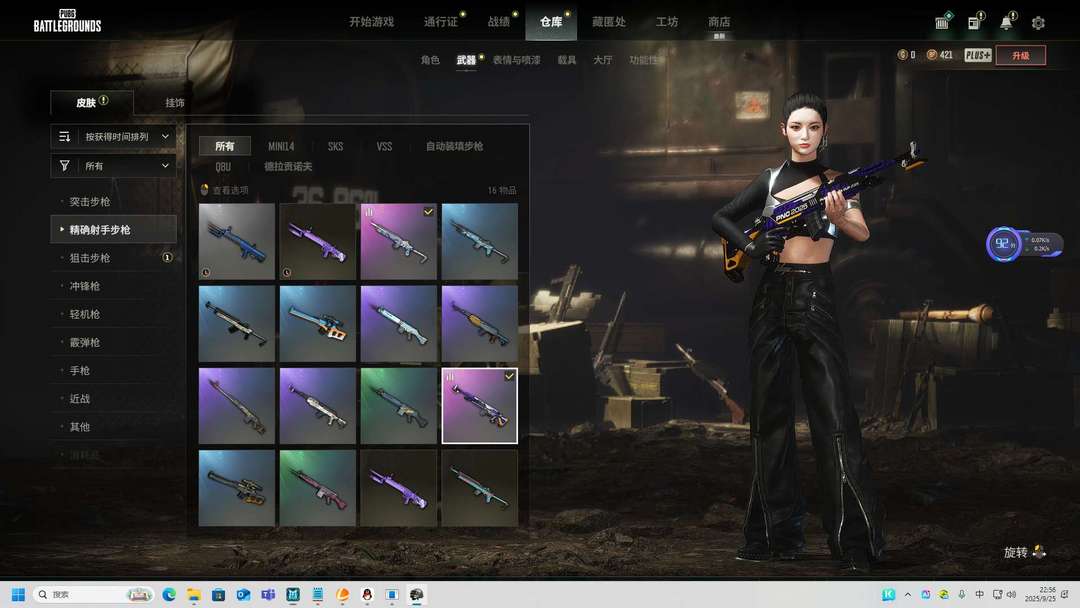This screenshot has height=608, width=1080.
Task: Open the 所有 filter dropdown
Action: (114, 165)
